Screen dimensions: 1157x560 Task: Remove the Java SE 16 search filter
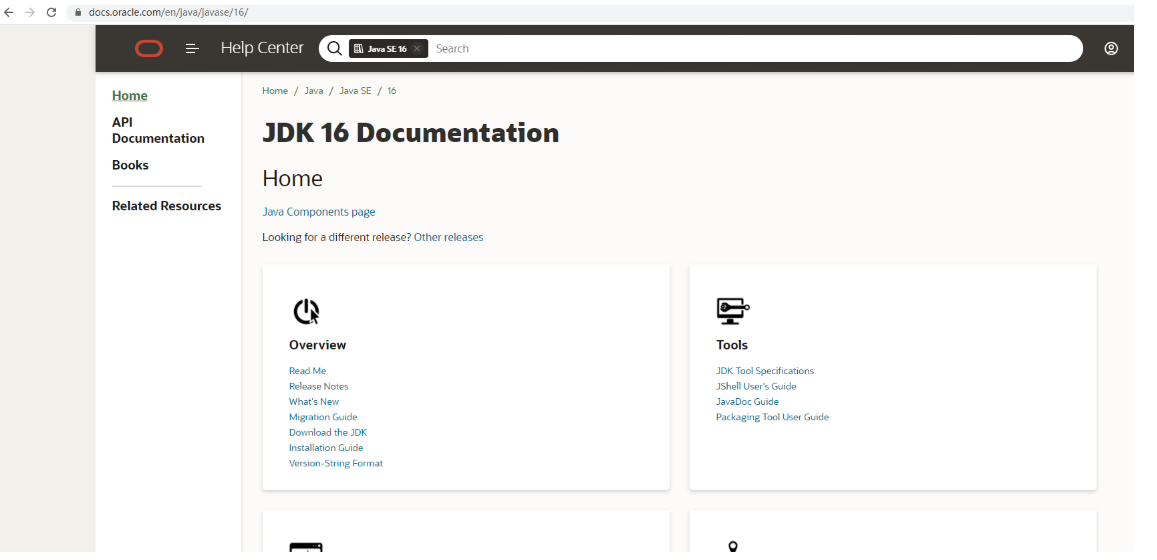click(417, 49)
